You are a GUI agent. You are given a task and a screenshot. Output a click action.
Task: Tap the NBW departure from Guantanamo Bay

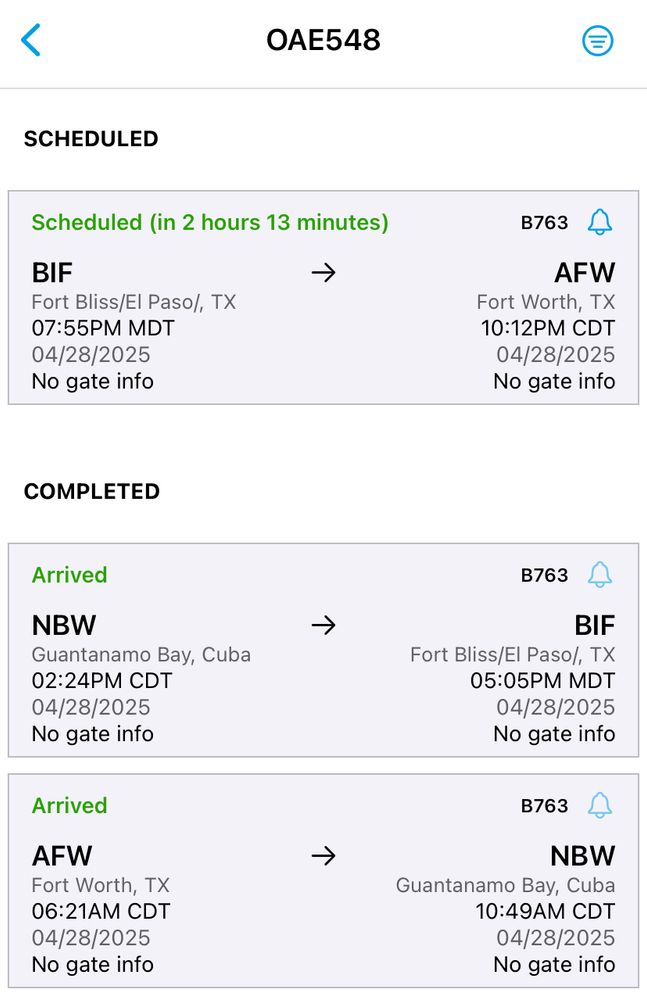pyautogui.click(x=64, y=626)
